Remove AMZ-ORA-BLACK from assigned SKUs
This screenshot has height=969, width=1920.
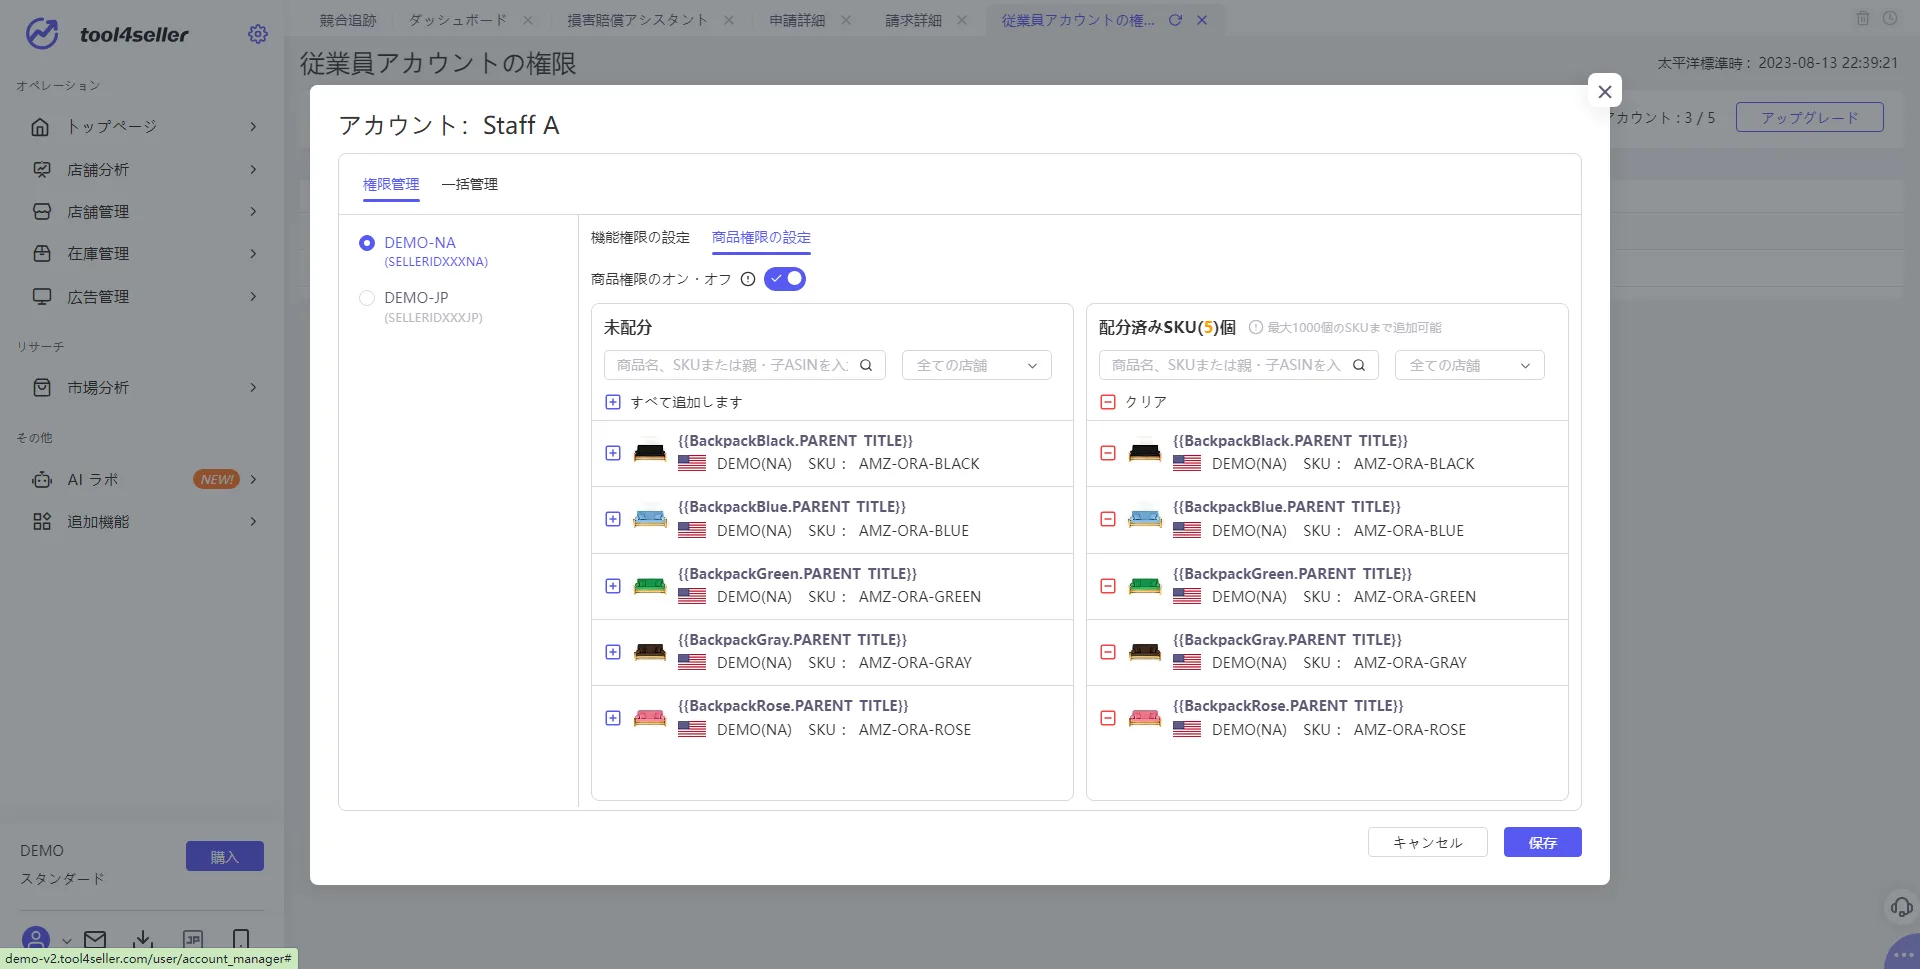(x=1108, y=453)
